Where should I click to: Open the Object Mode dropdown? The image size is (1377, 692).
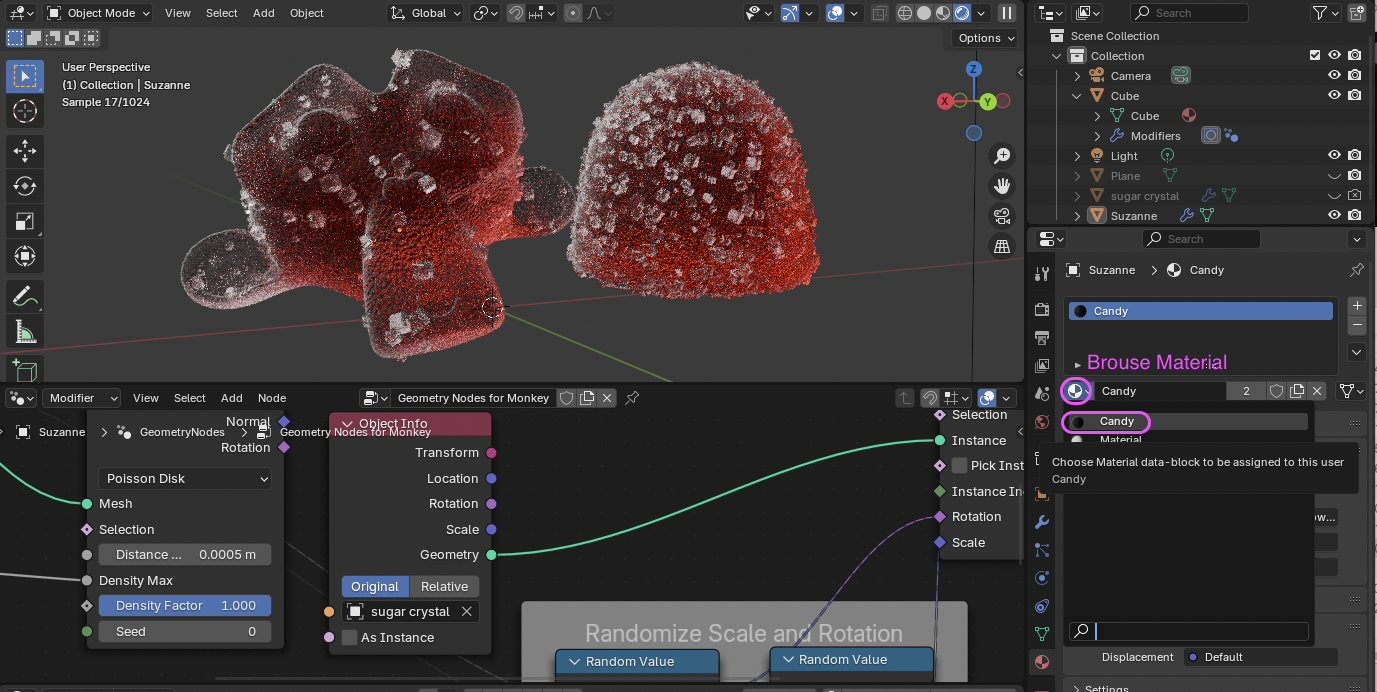(x=98, y=13)
